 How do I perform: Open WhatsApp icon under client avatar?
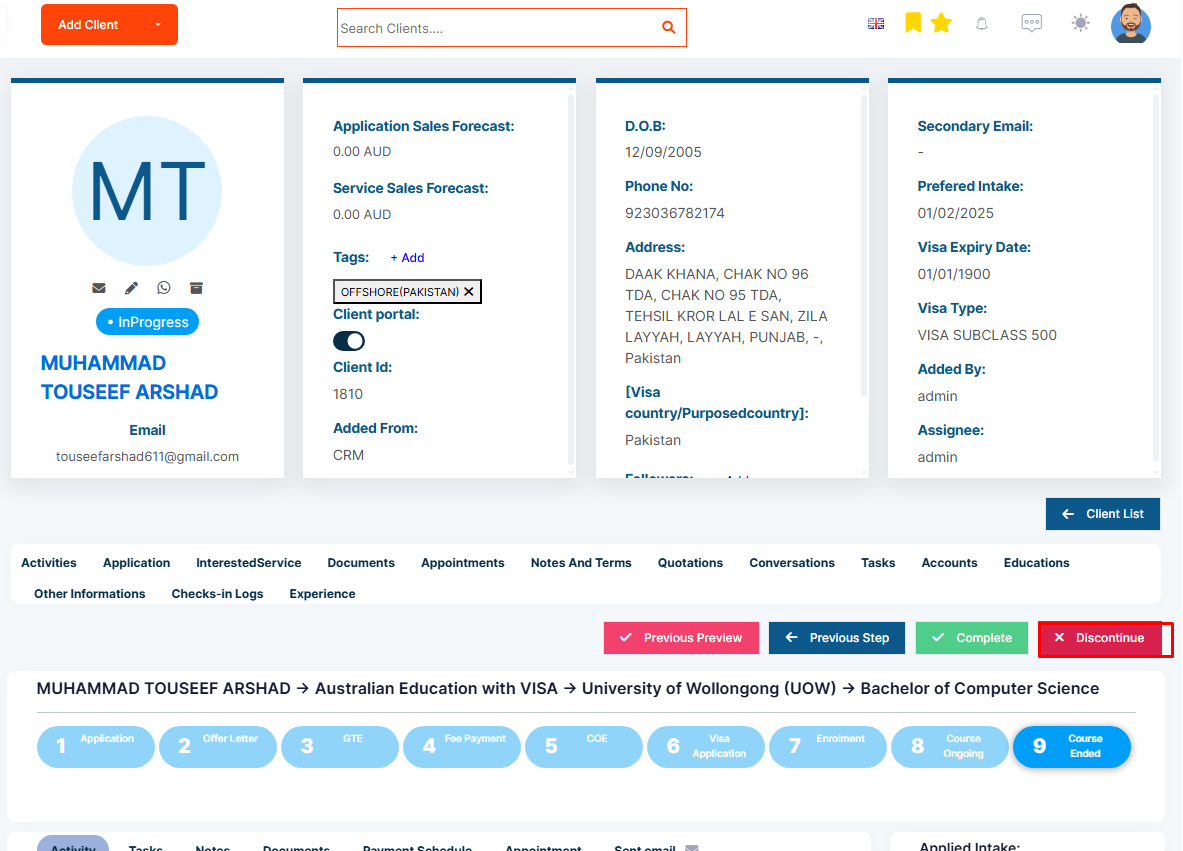click(x=164, y=287)
